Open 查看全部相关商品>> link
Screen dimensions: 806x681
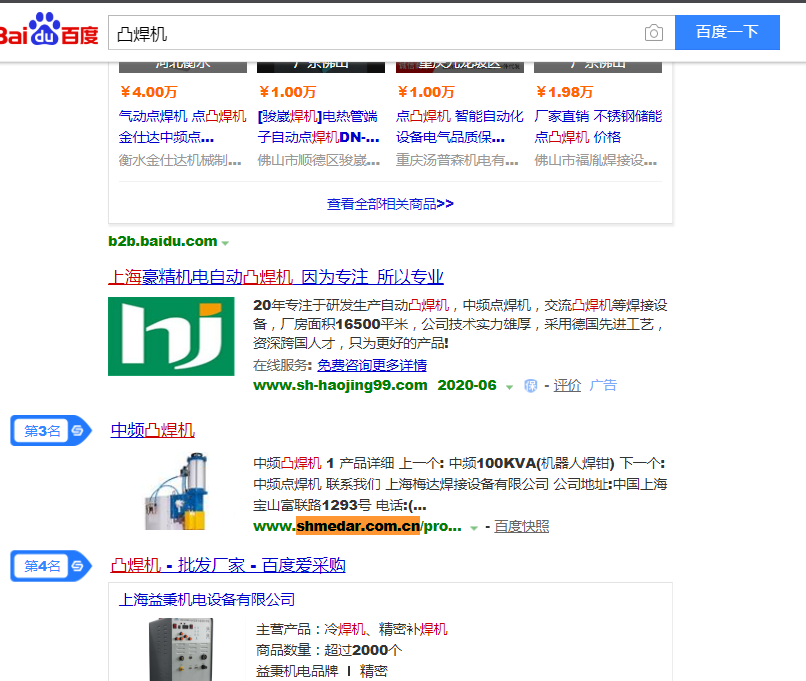coord(390,204)
